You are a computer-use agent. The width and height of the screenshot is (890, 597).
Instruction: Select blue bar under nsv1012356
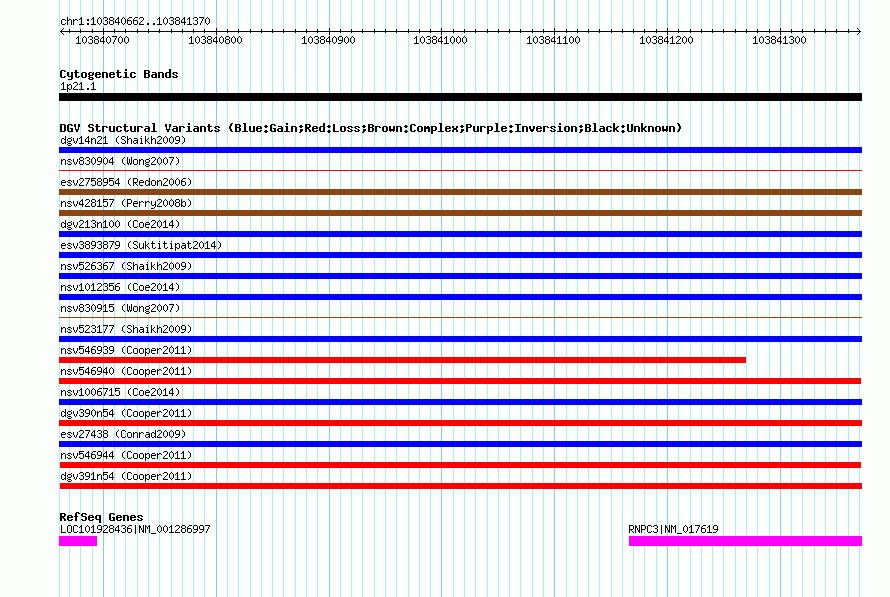coord(460,297)
